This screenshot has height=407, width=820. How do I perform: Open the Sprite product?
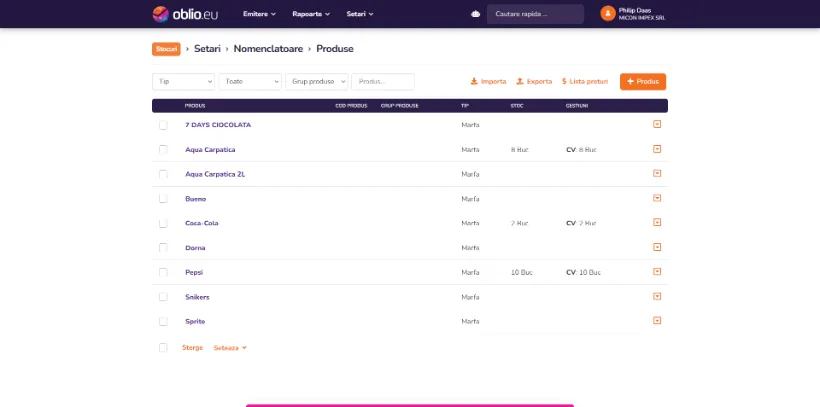coord(195,322)
